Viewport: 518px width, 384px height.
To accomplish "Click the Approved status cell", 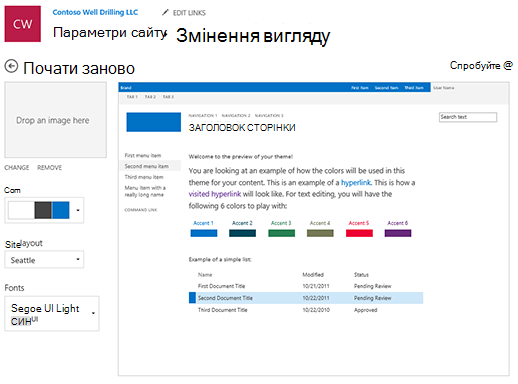I will coord(366,310).
